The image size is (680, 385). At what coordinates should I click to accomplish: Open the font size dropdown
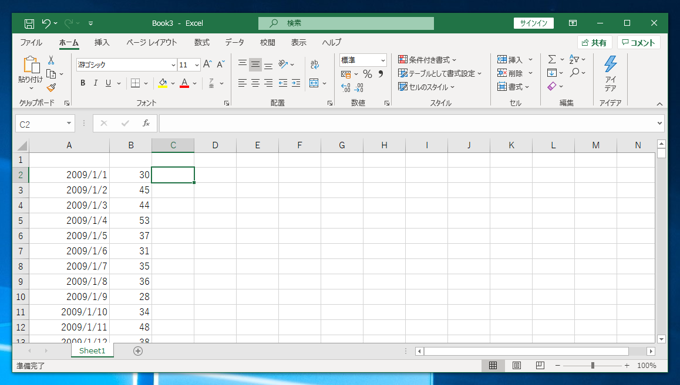point(197,65)
